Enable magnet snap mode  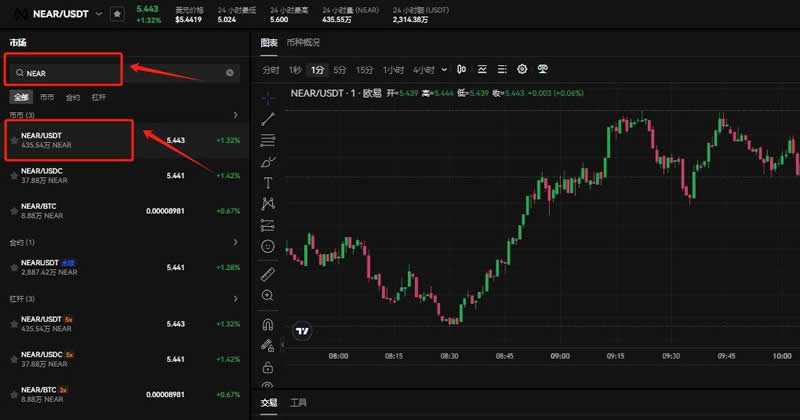[268, 324]
